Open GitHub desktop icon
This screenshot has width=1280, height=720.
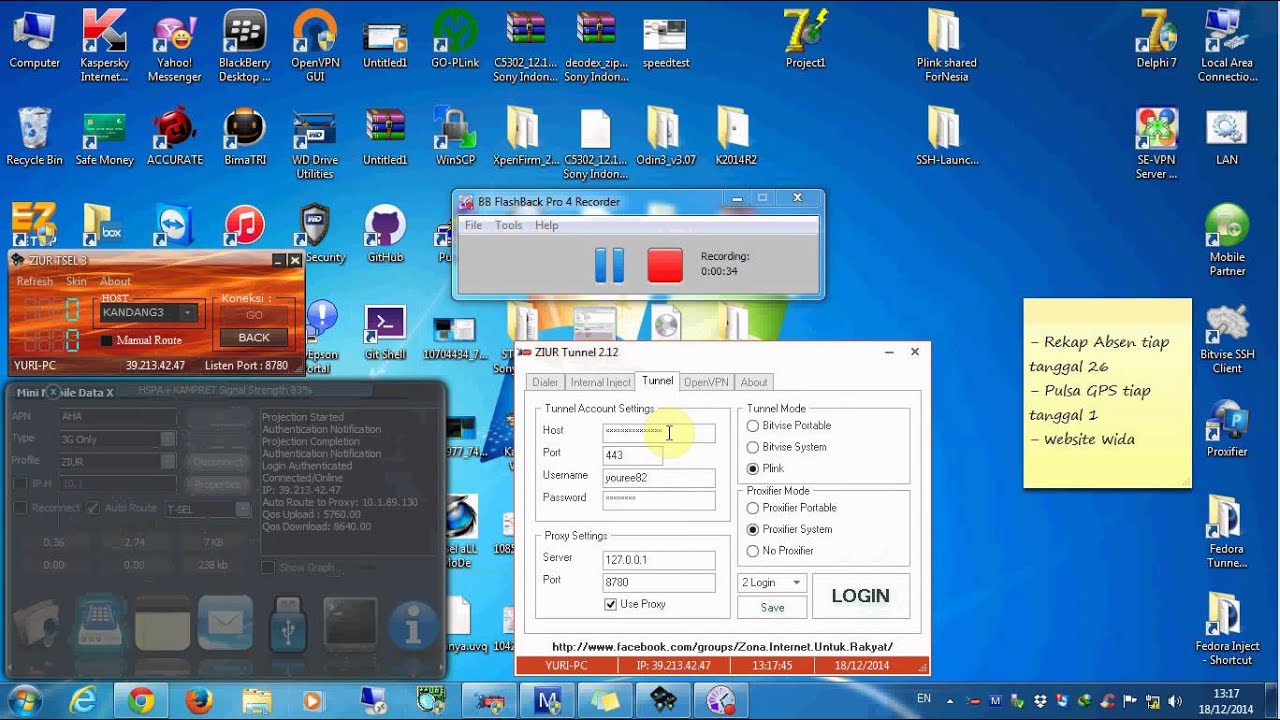[385, 235]
